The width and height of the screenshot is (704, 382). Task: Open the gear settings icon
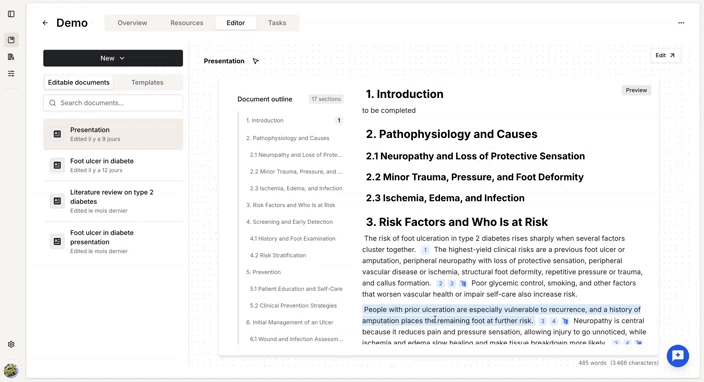point(11,344)
